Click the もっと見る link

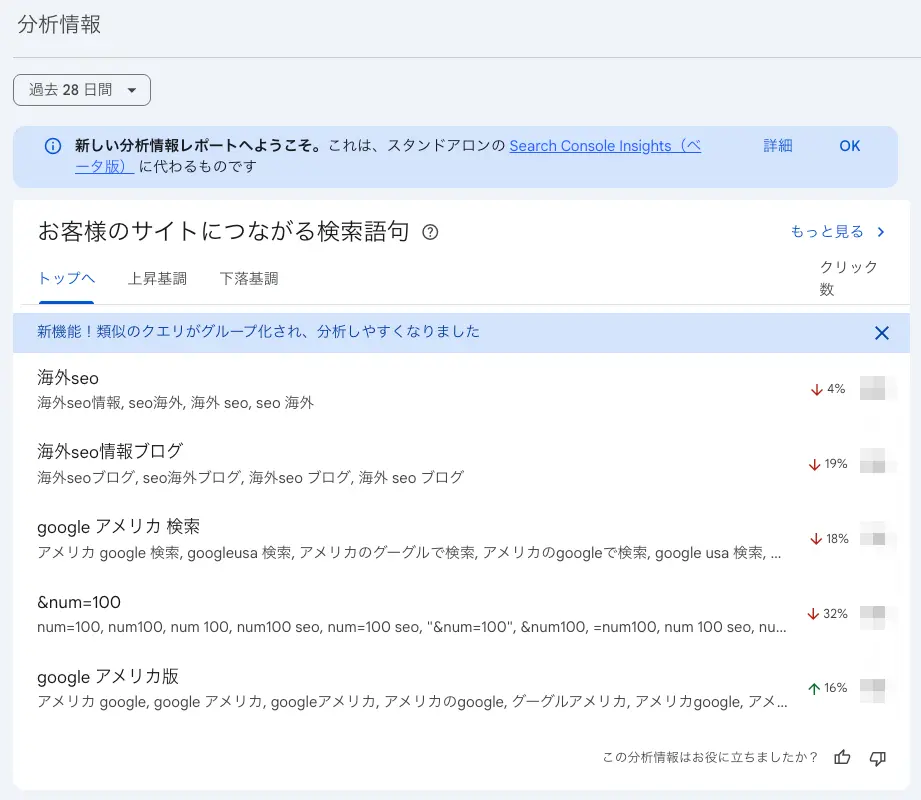coord(826,232)
